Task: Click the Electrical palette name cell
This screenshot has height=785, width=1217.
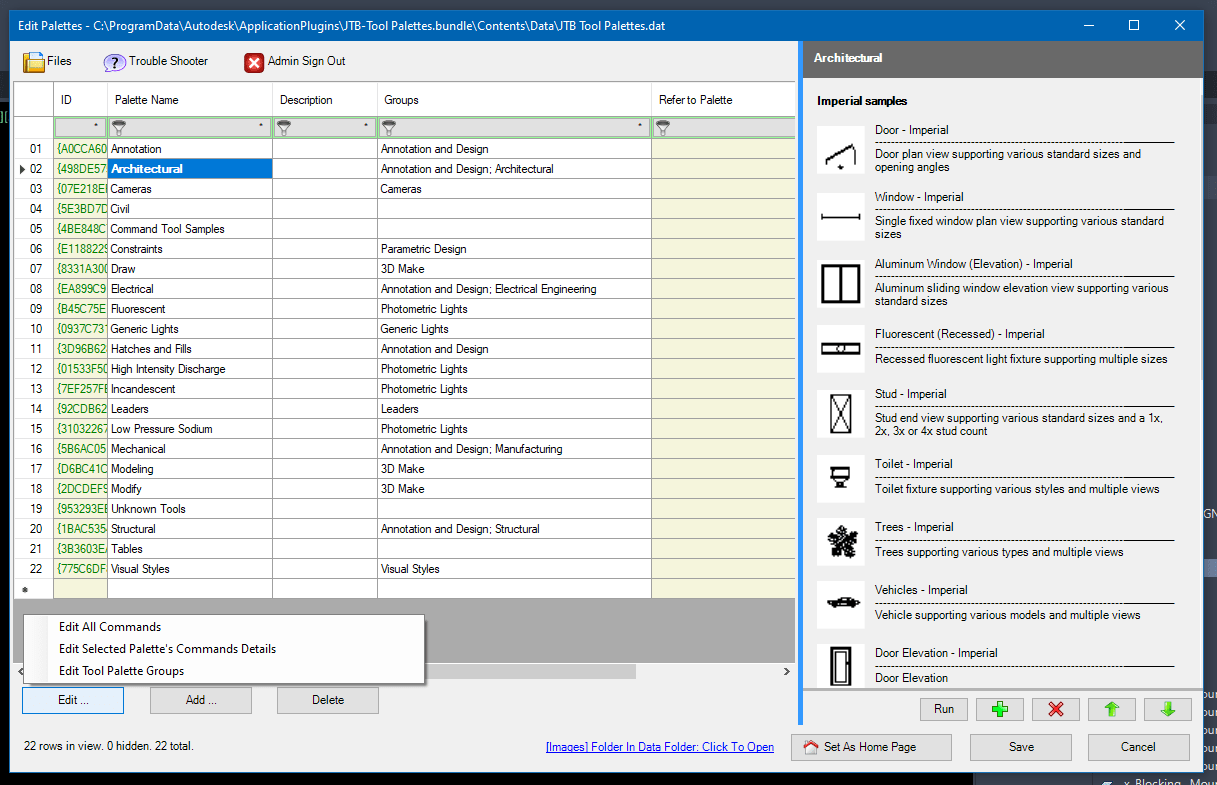Action: click(x=190, y=289)
